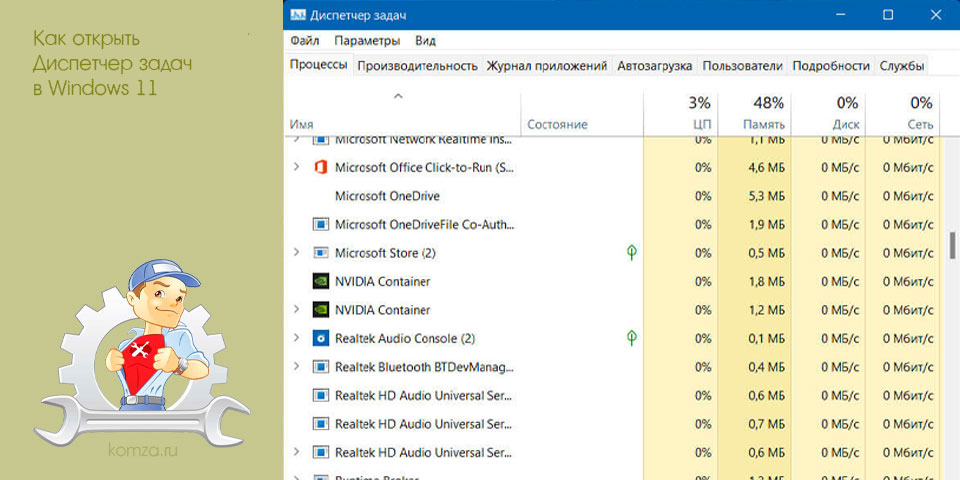
Task: Select Microsoft Store (2) process name
Action: coord(385,253)
